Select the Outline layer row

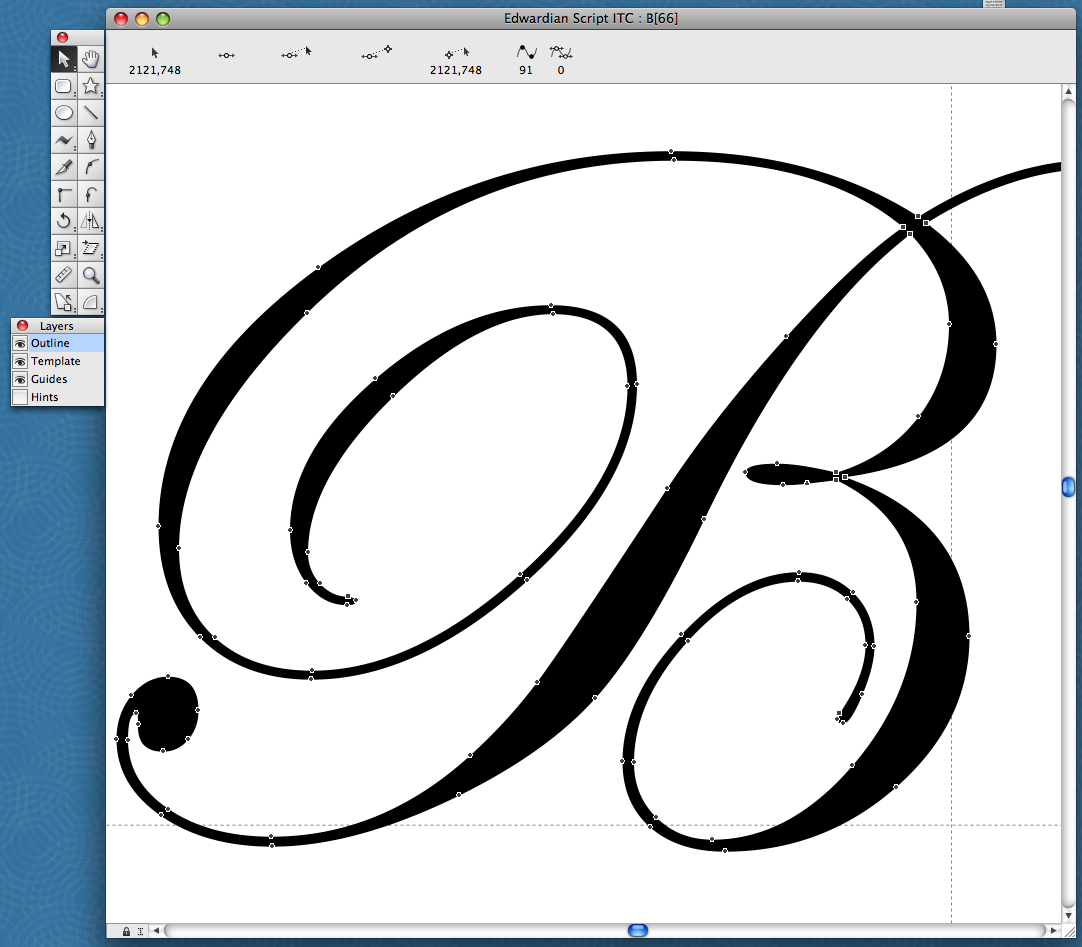point(58,343)
